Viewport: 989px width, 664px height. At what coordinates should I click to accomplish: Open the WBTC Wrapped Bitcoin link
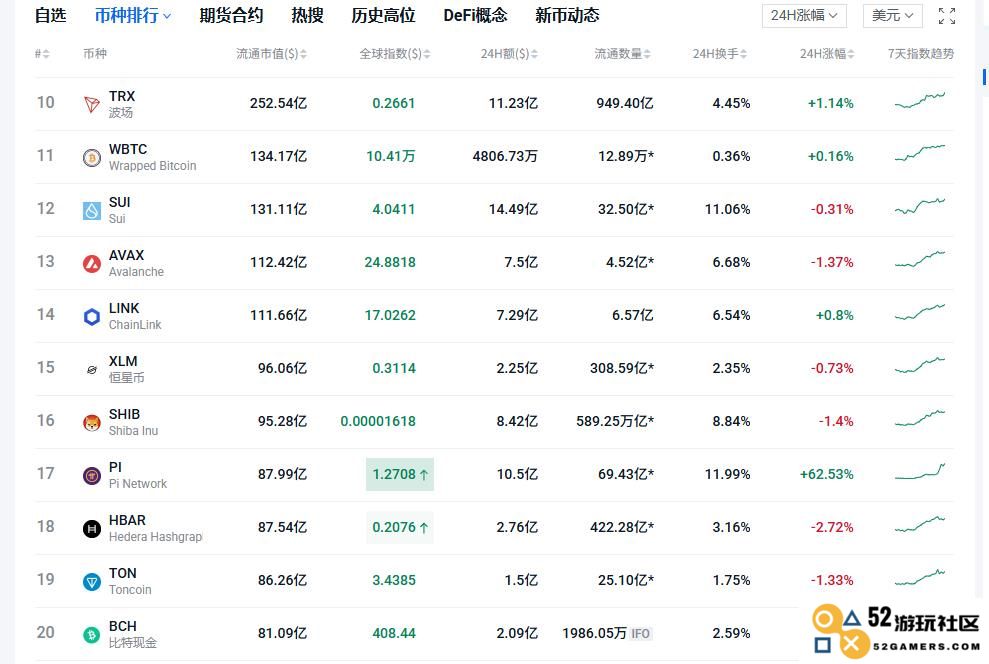point(152,157)
